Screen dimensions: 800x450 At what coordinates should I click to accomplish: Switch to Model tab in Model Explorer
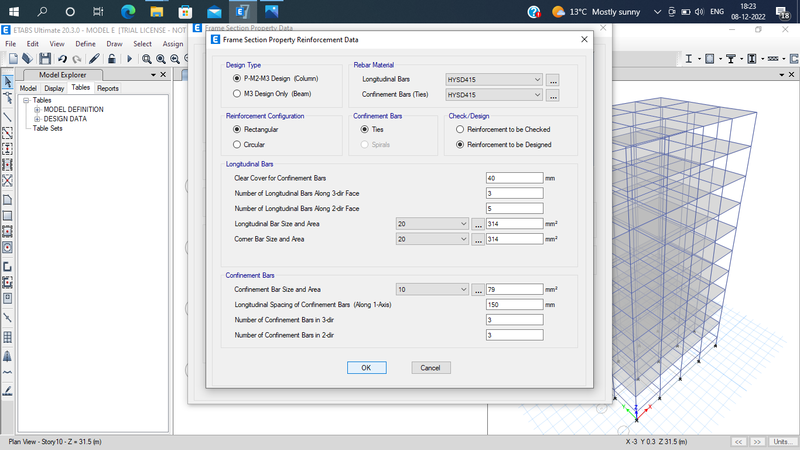tap(28, 88)
